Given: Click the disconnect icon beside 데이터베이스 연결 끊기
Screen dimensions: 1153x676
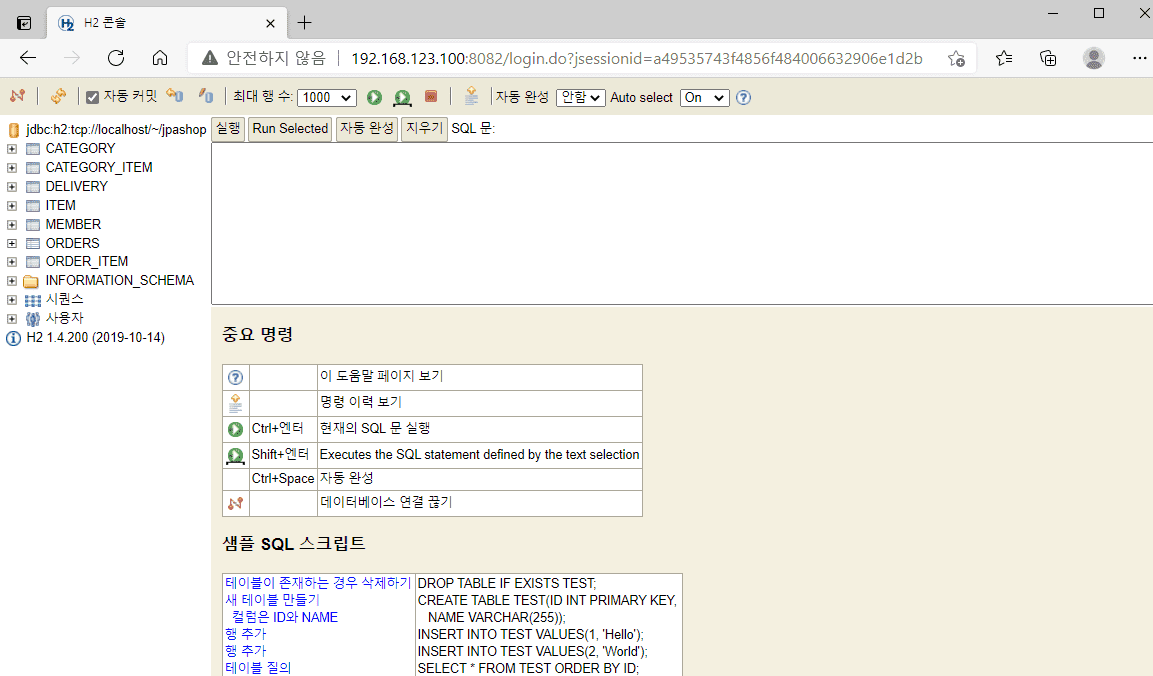Looking at the screenshot, I should (x=235, y=504).
